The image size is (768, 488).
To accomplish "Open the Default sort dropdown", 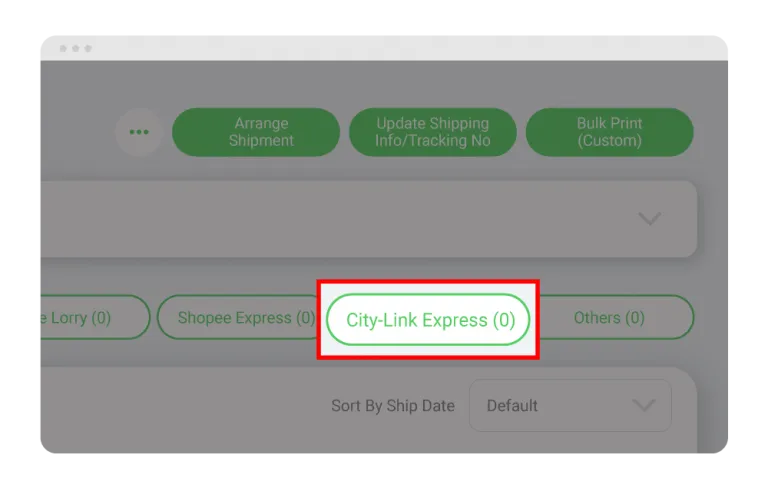I will [x=570, y=405].
